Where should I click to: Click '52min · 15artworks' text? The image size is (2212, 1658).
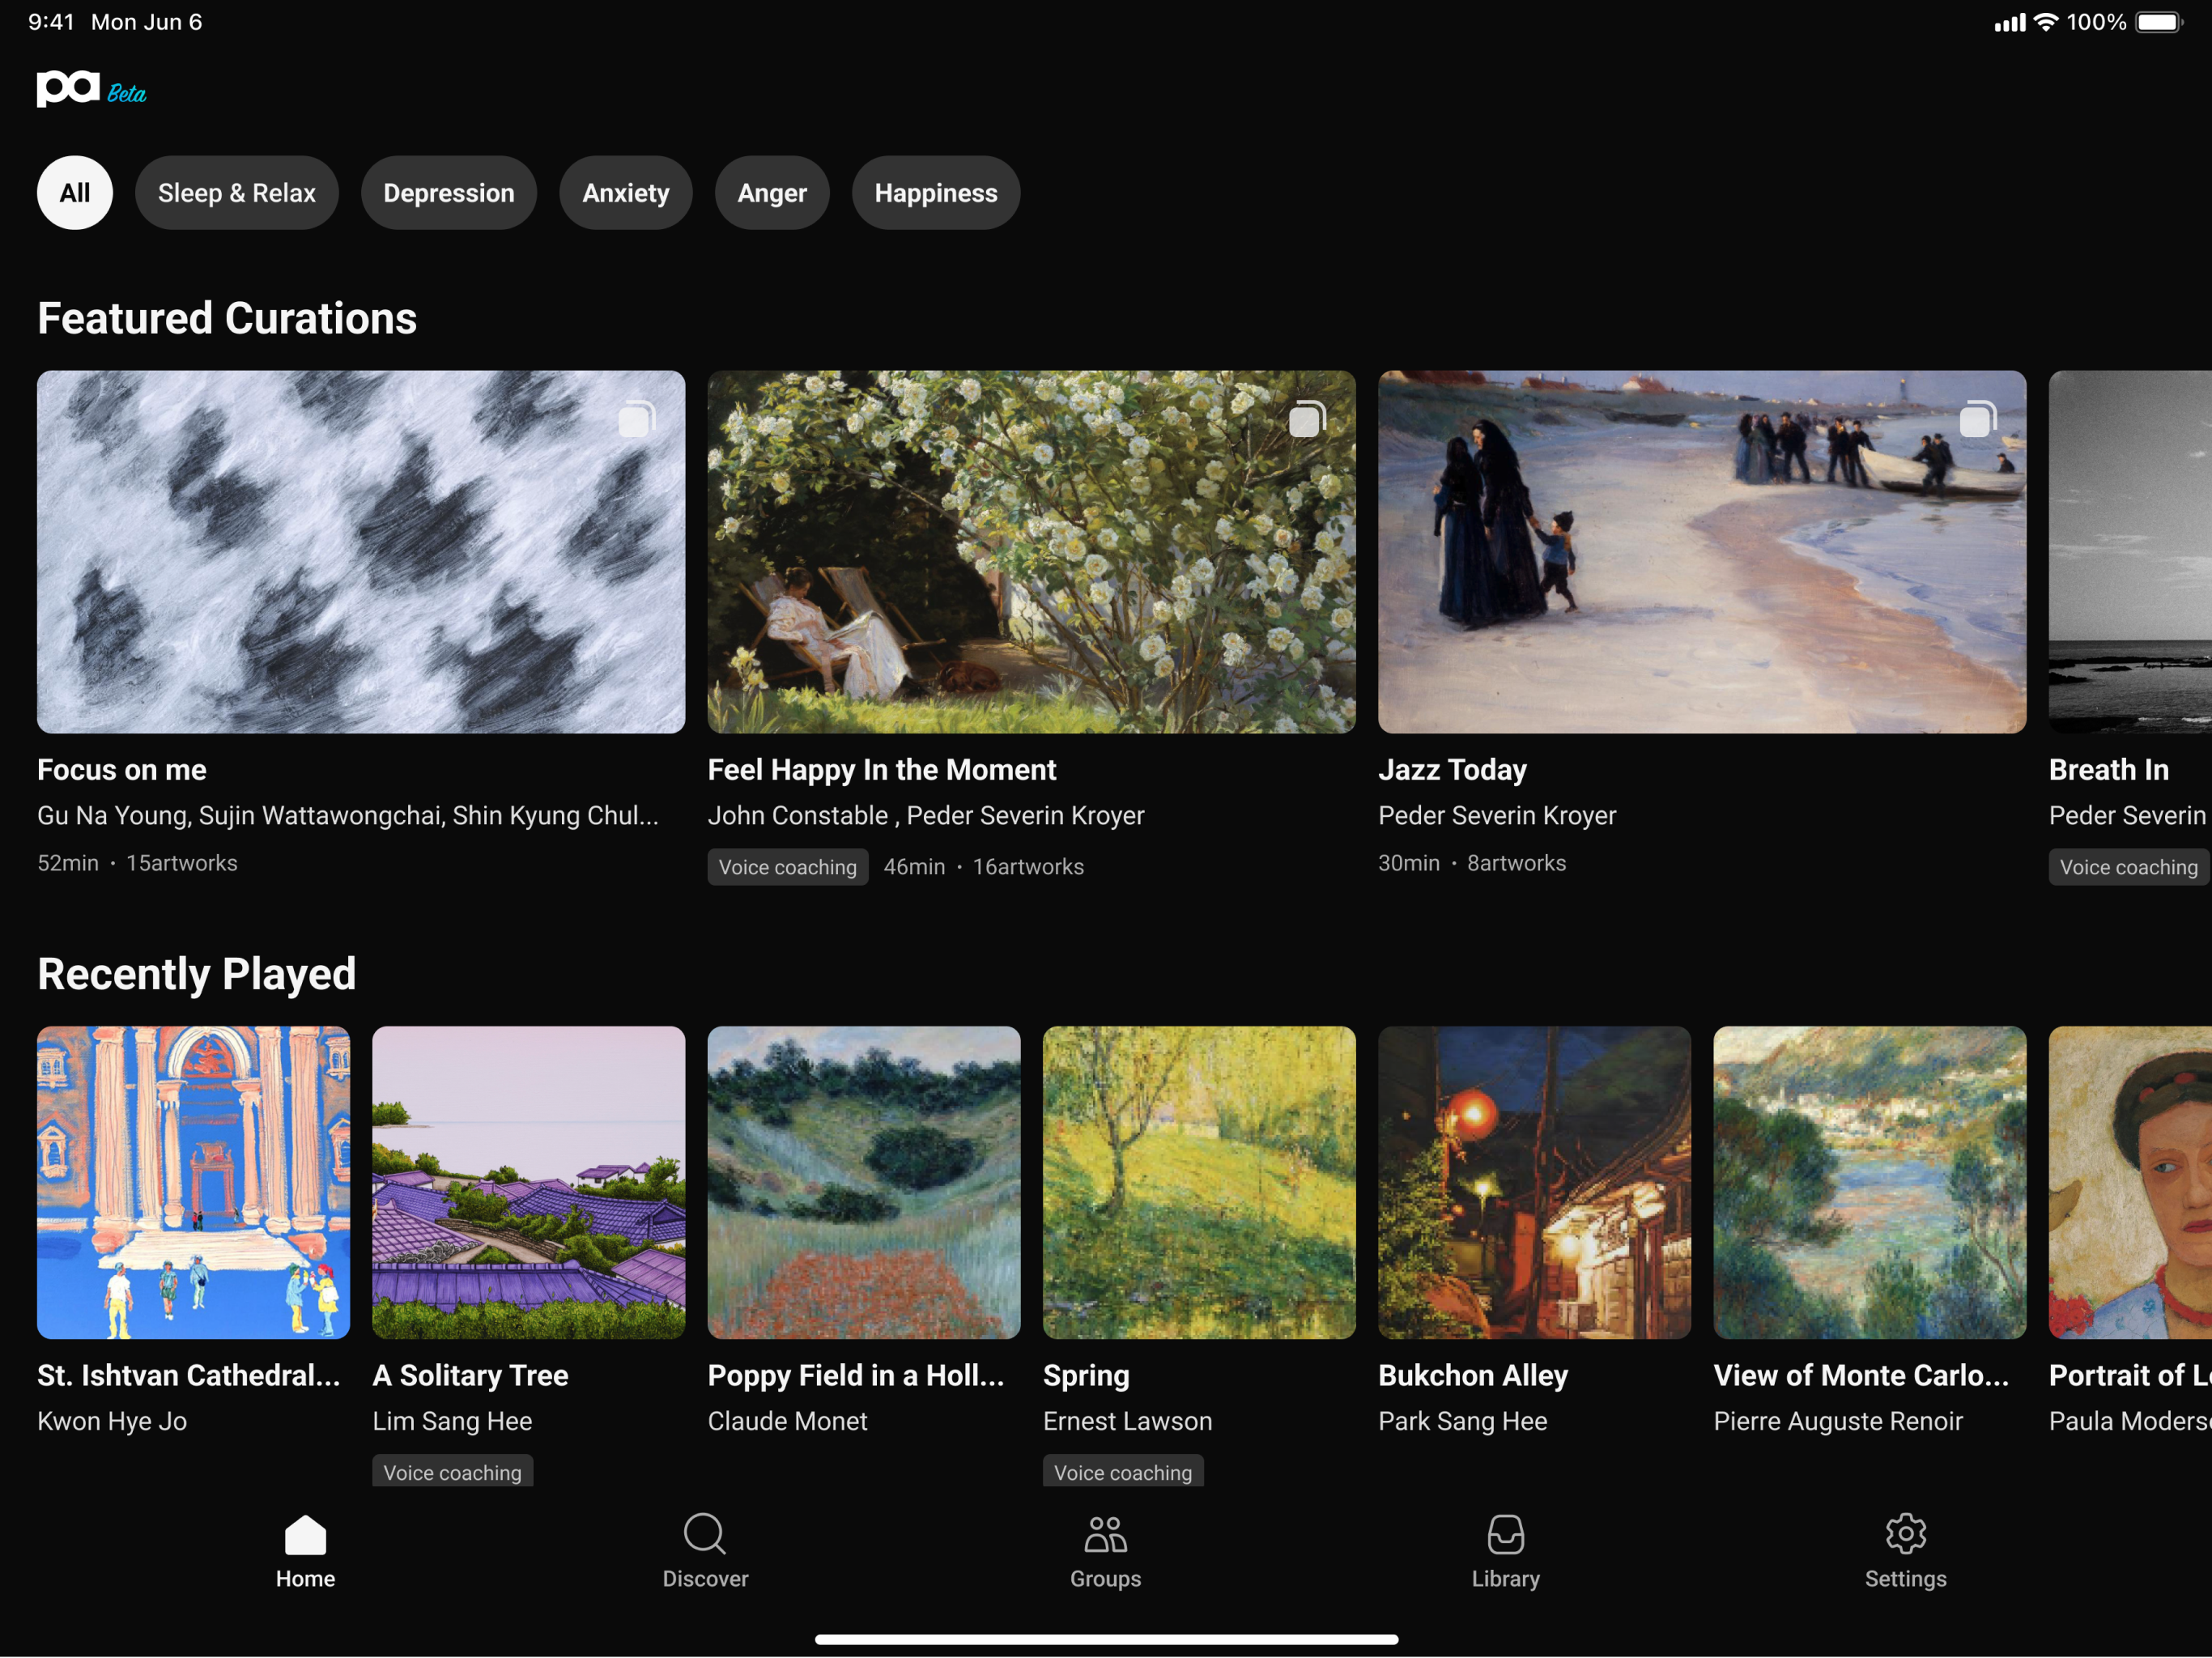(137, 863)
